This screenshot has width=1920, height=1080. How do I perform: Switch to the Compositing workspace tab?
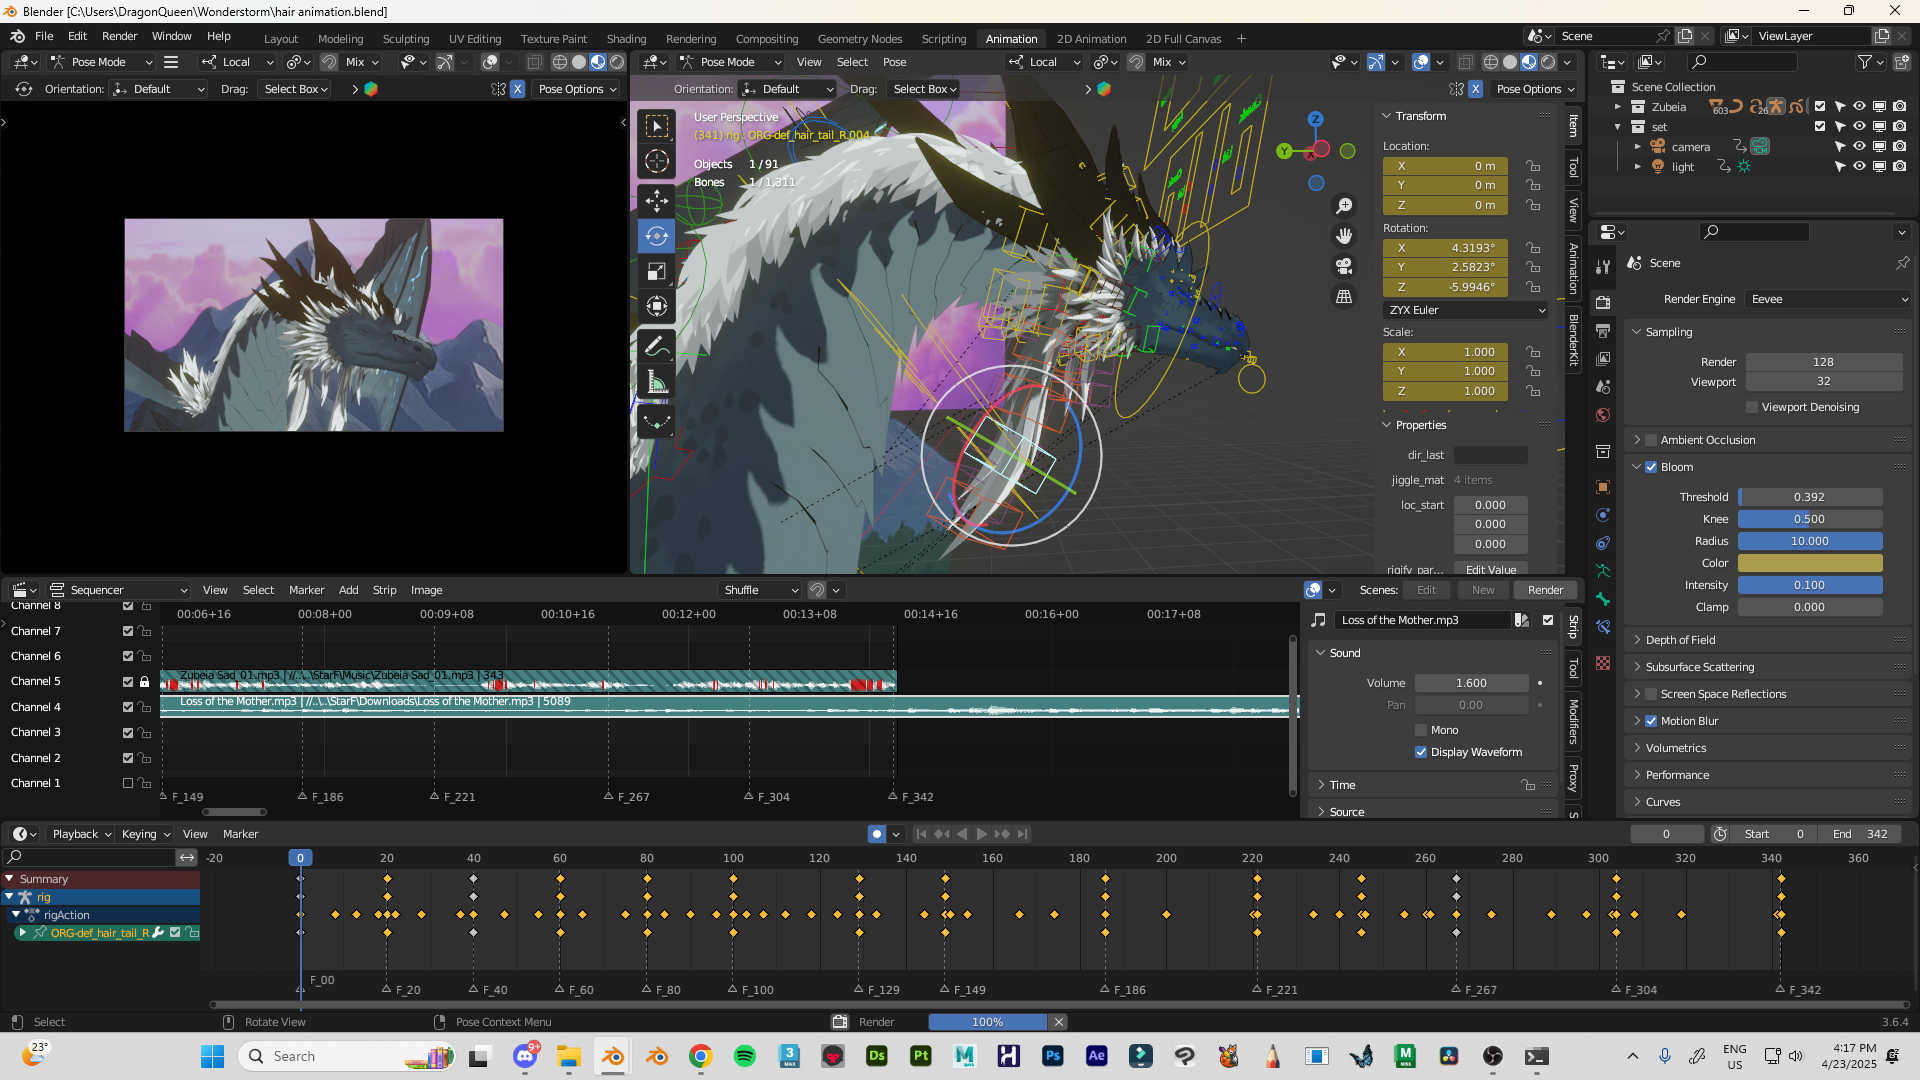coord(767,39)
